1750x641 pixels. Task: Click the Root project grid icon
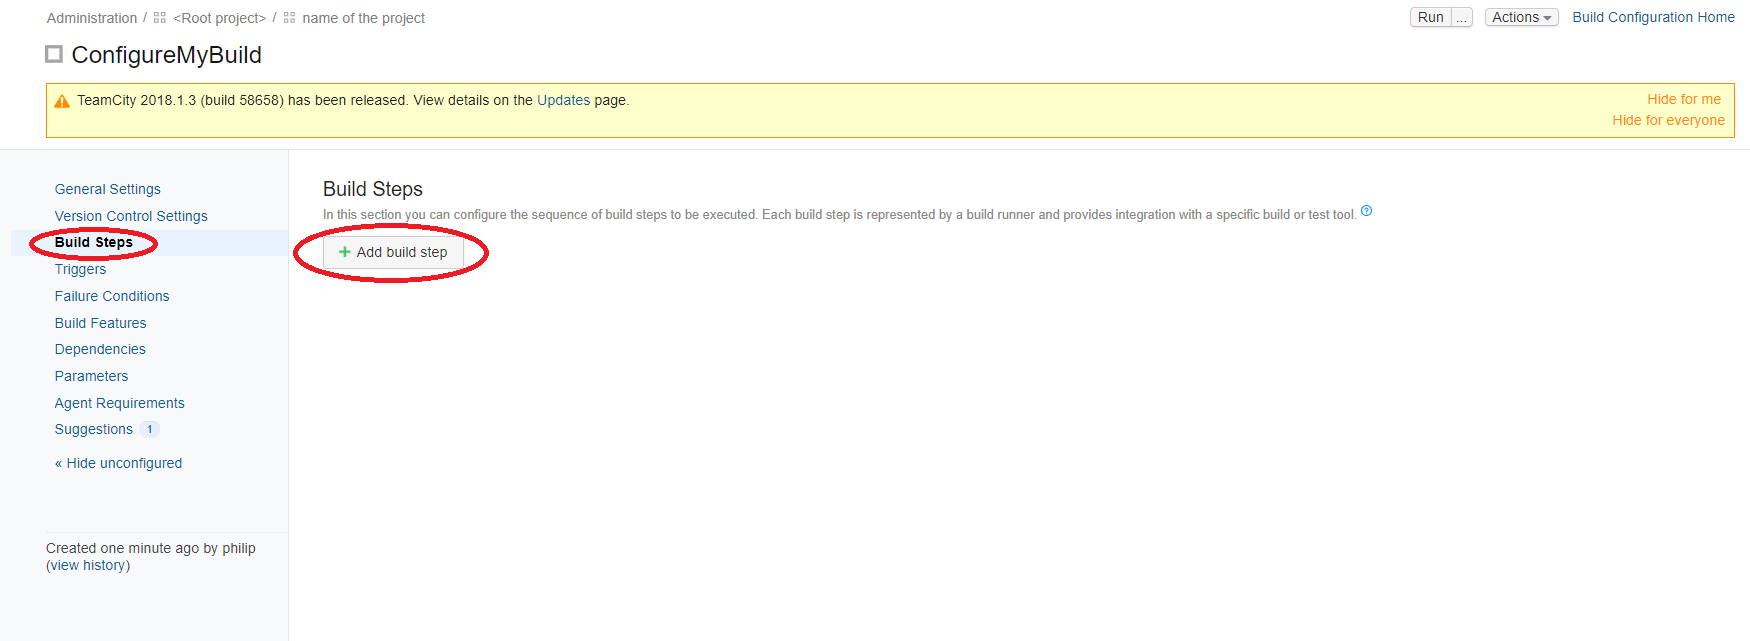(160, 18)
